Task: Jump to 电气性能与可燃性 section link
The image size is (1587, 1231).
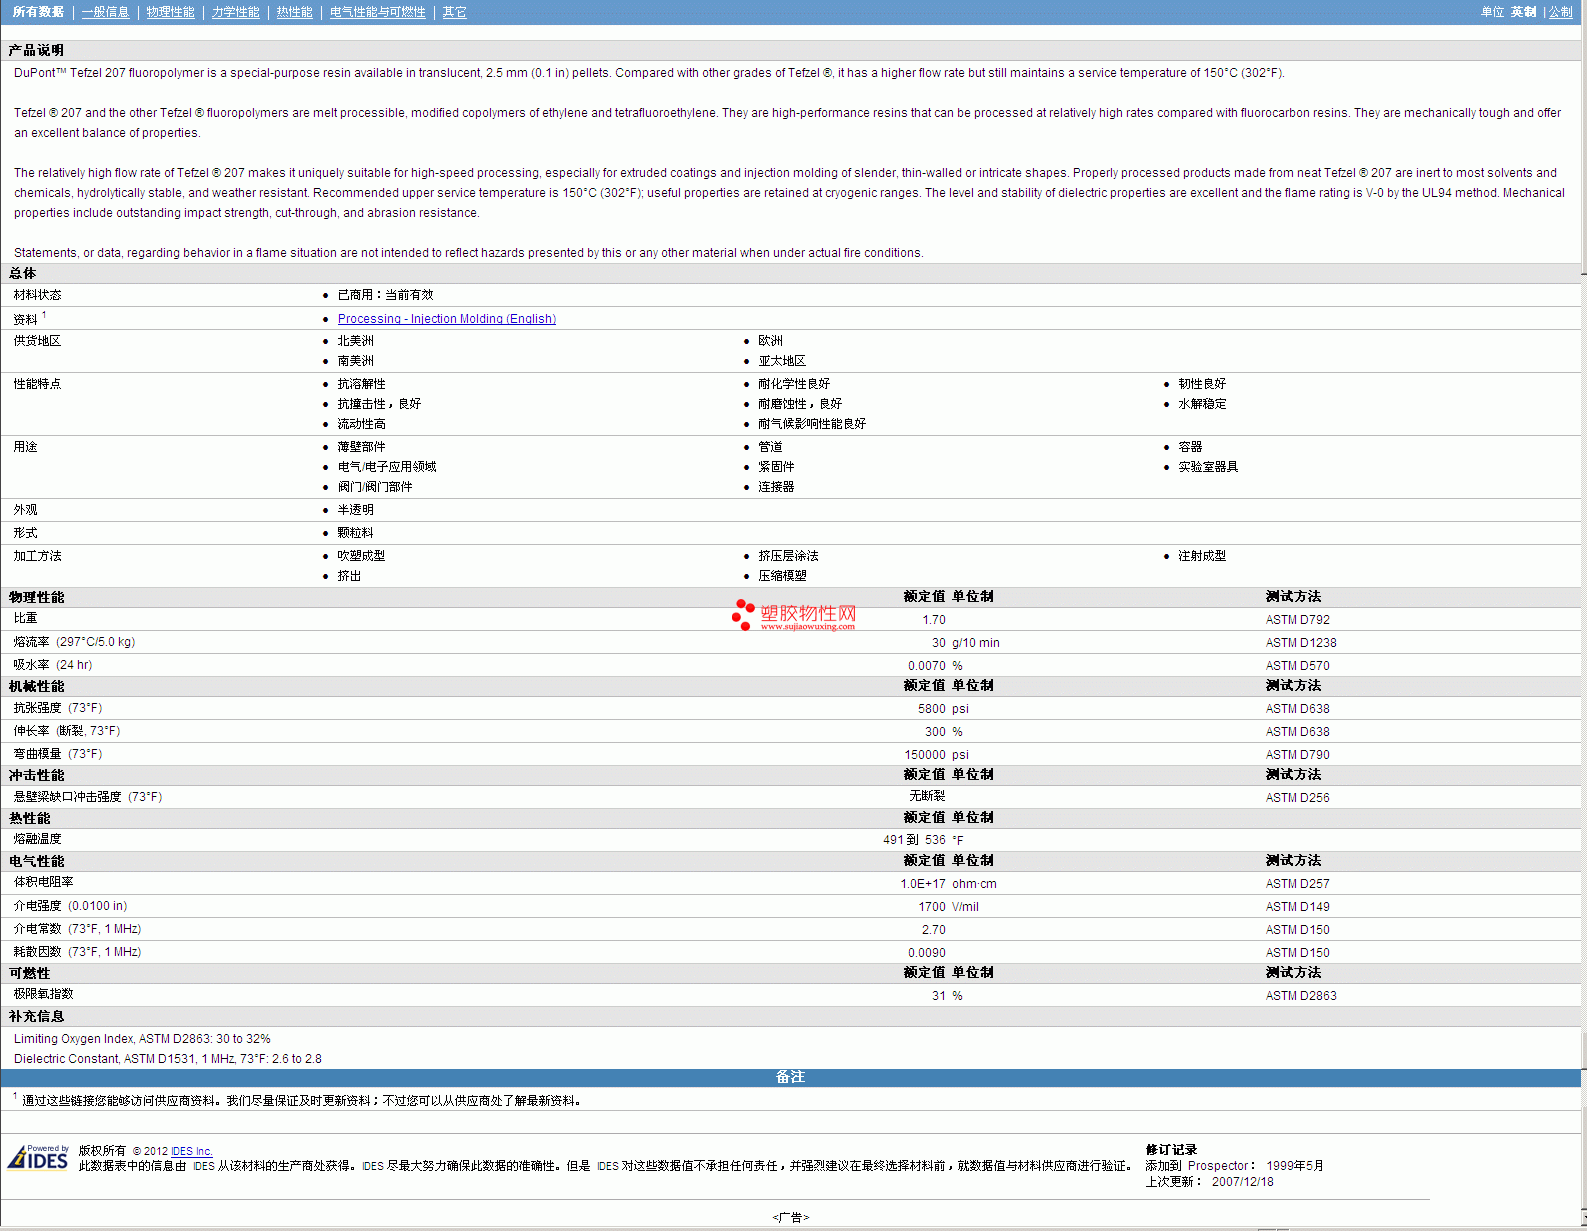Action: click(377, 12)
